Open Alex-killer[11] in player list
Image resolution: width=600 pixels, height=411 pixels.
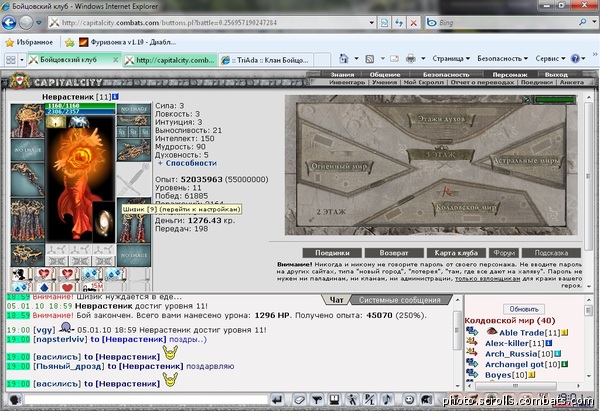515,343
